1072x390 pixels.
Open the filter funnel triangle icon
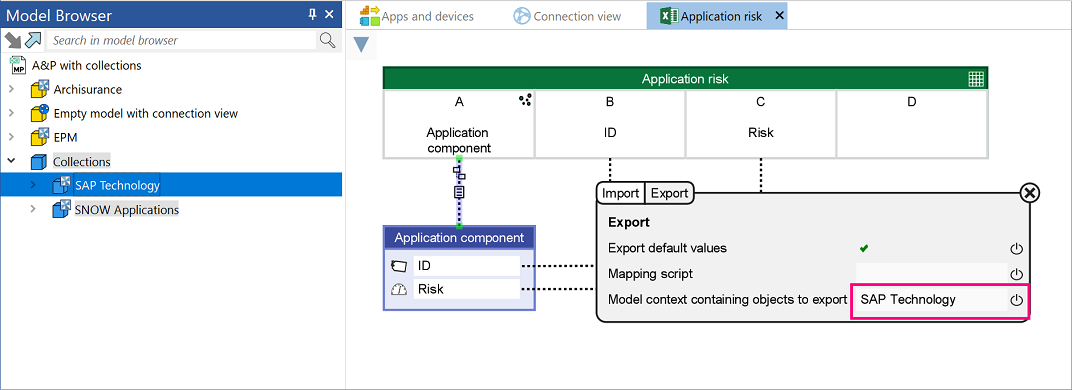[361, 46]
